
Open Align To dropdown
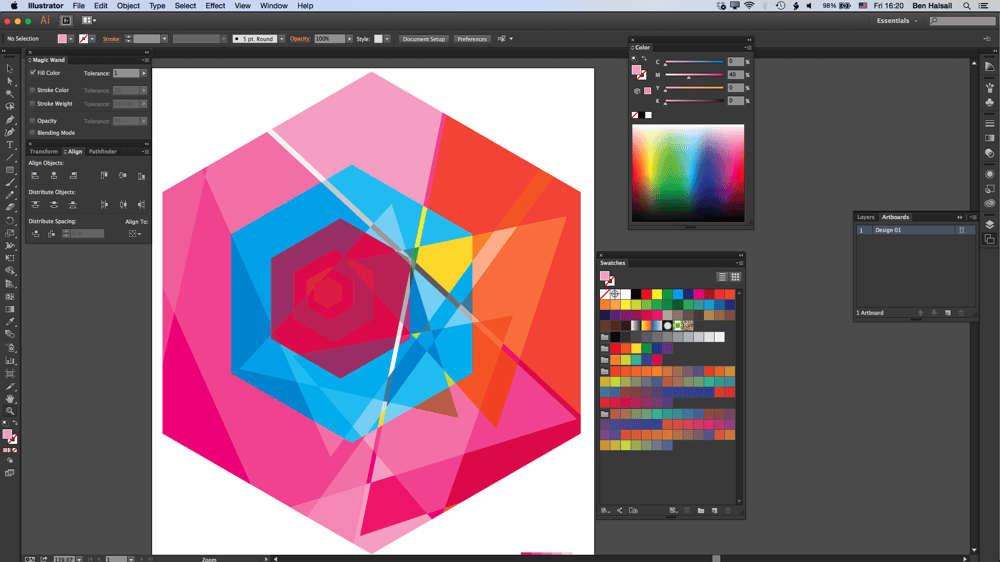135,234
